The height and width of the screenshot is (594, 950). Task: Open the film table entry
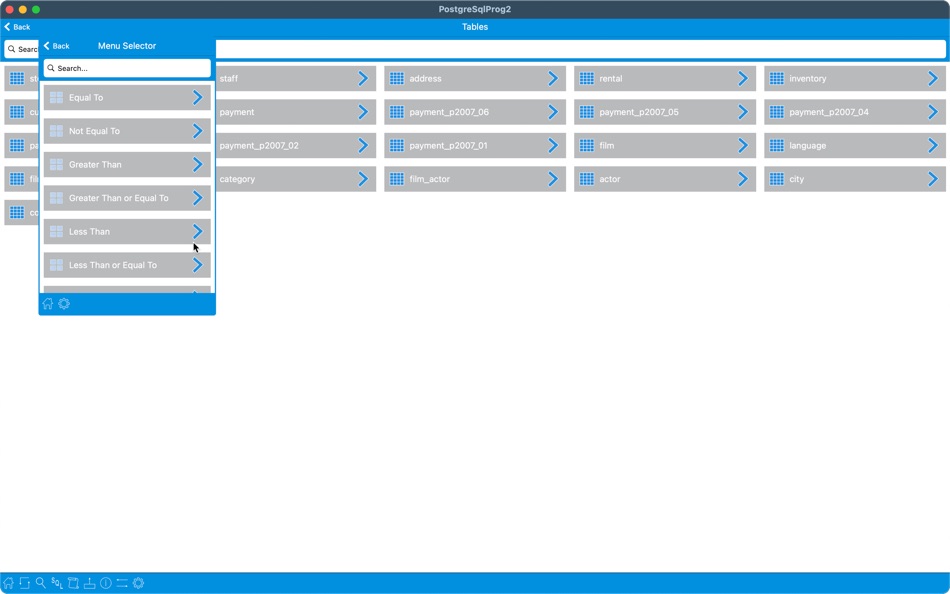tap(665, 145)
